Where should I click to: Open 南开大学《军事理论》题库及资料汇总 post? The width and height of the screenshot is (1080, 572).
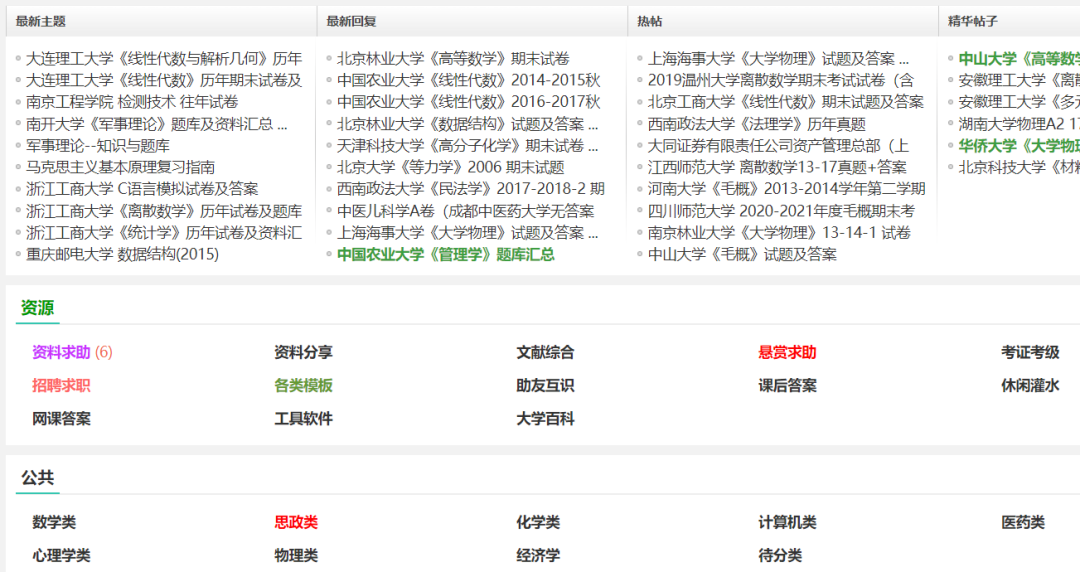pyautogui.click(x=156, y=124)
